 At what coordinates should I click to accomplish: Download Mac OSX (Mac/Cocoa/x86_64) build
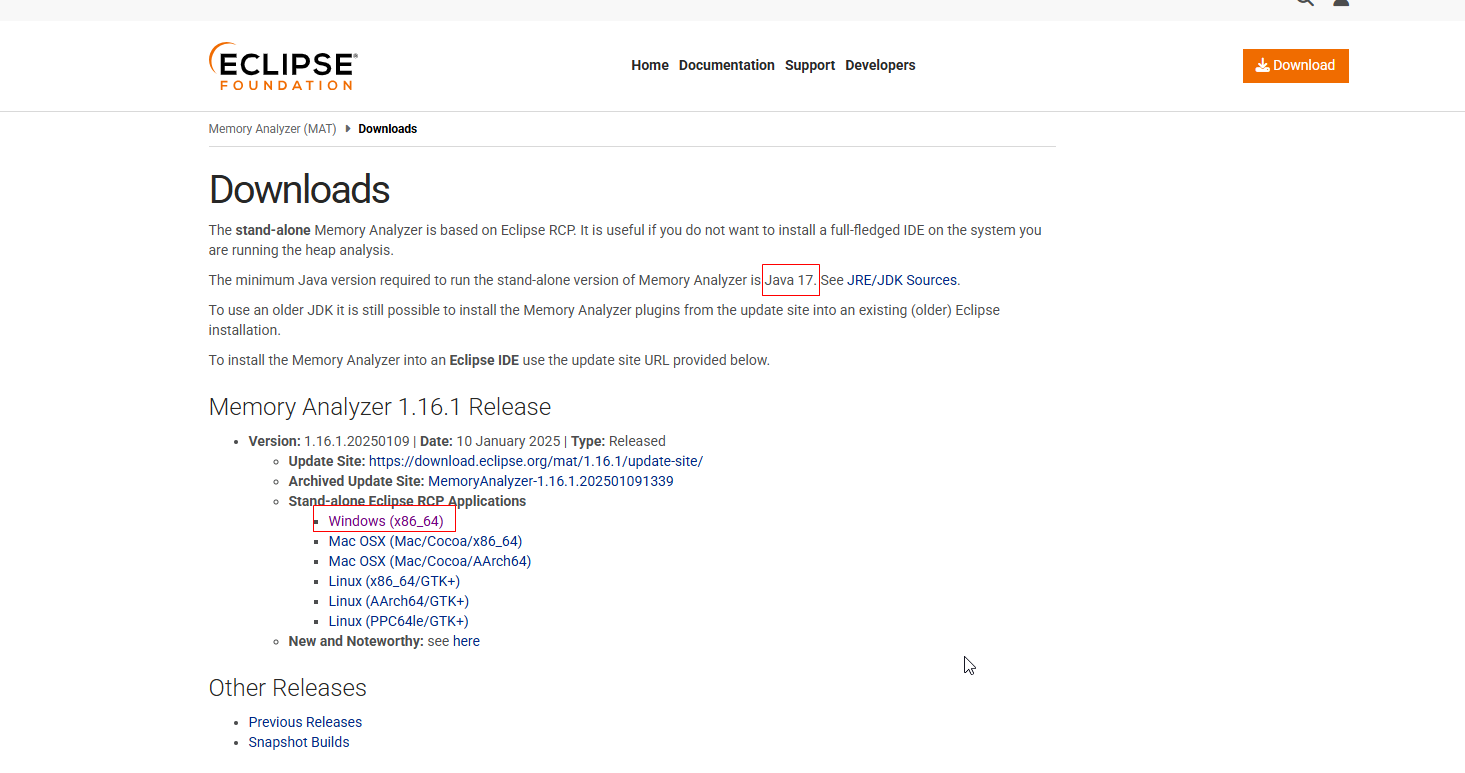click(425, 541)
